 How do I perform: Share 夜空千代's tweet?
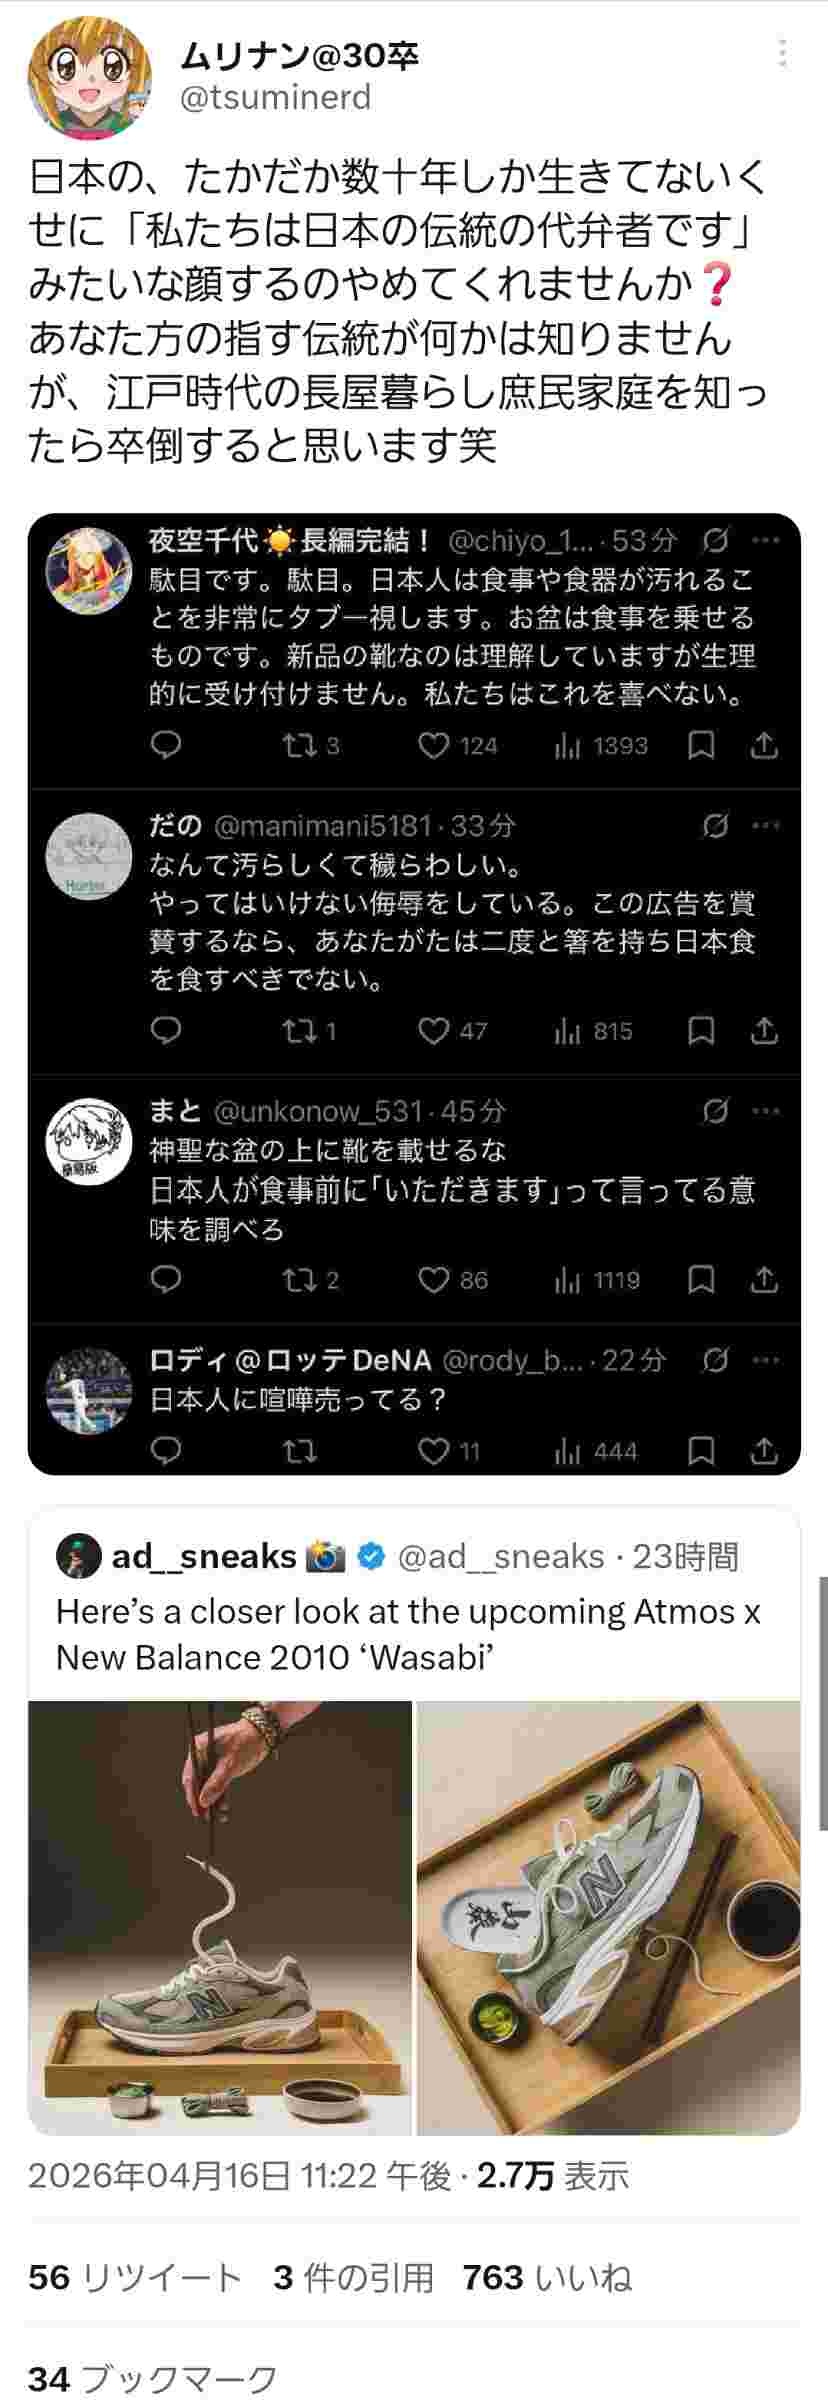[x=764, y=745]
